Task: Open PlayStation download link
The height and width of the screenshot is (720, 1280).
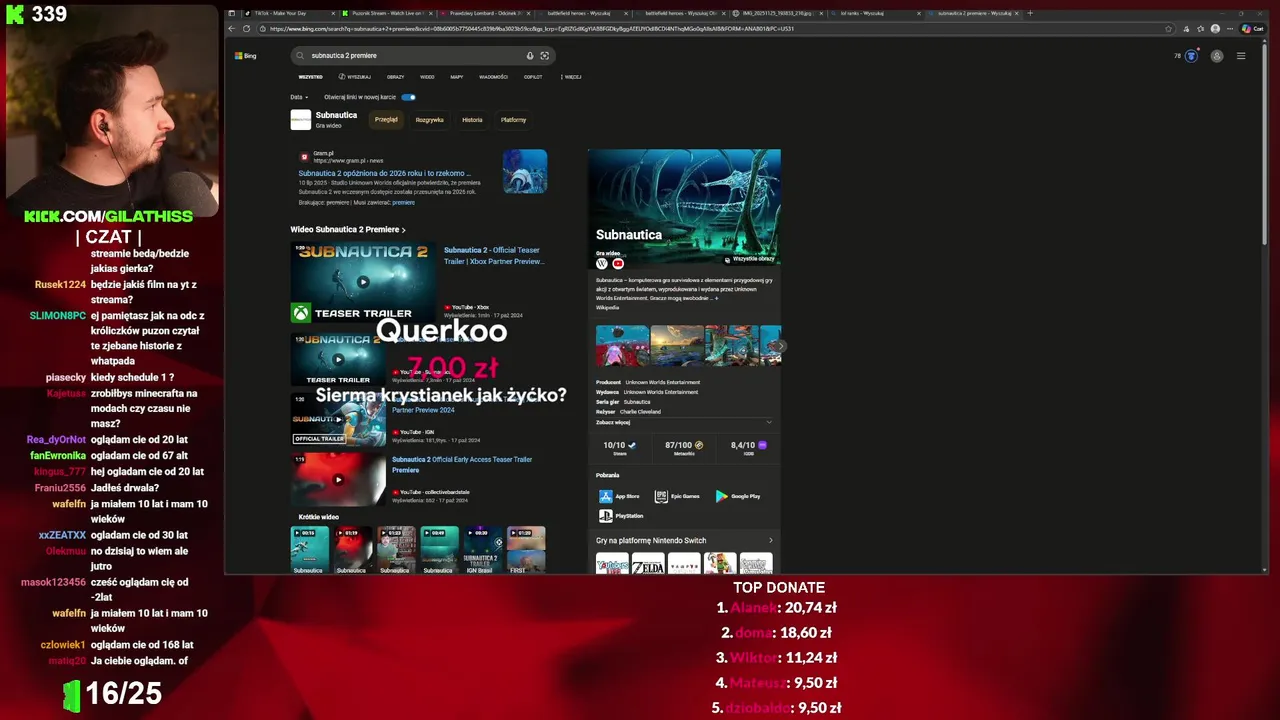Action: point(621,516)
